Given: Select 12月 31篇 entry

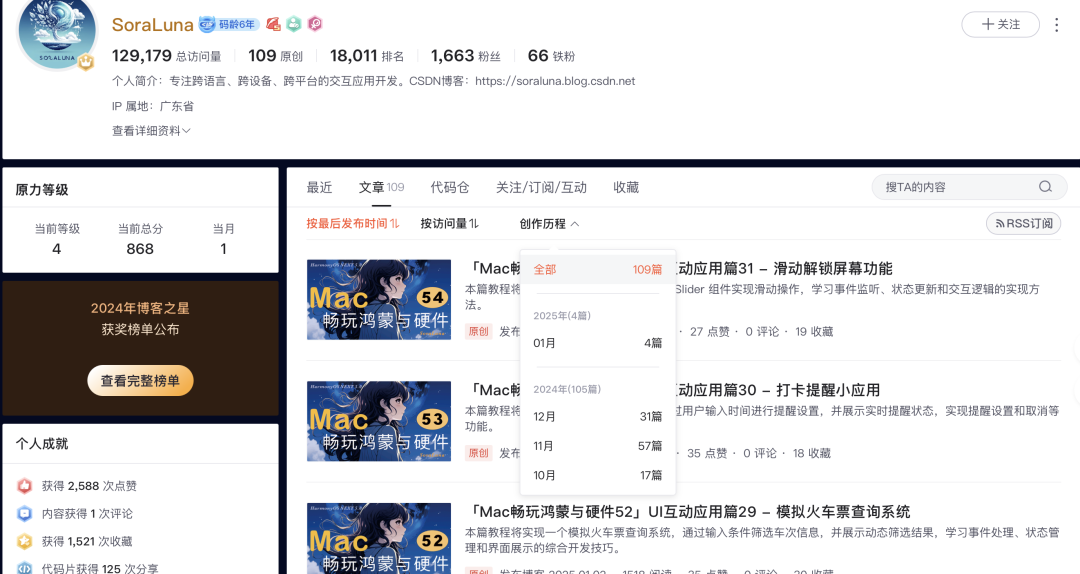Looking at the screenshot, I should pyautogui.click(x=598, y=417).
